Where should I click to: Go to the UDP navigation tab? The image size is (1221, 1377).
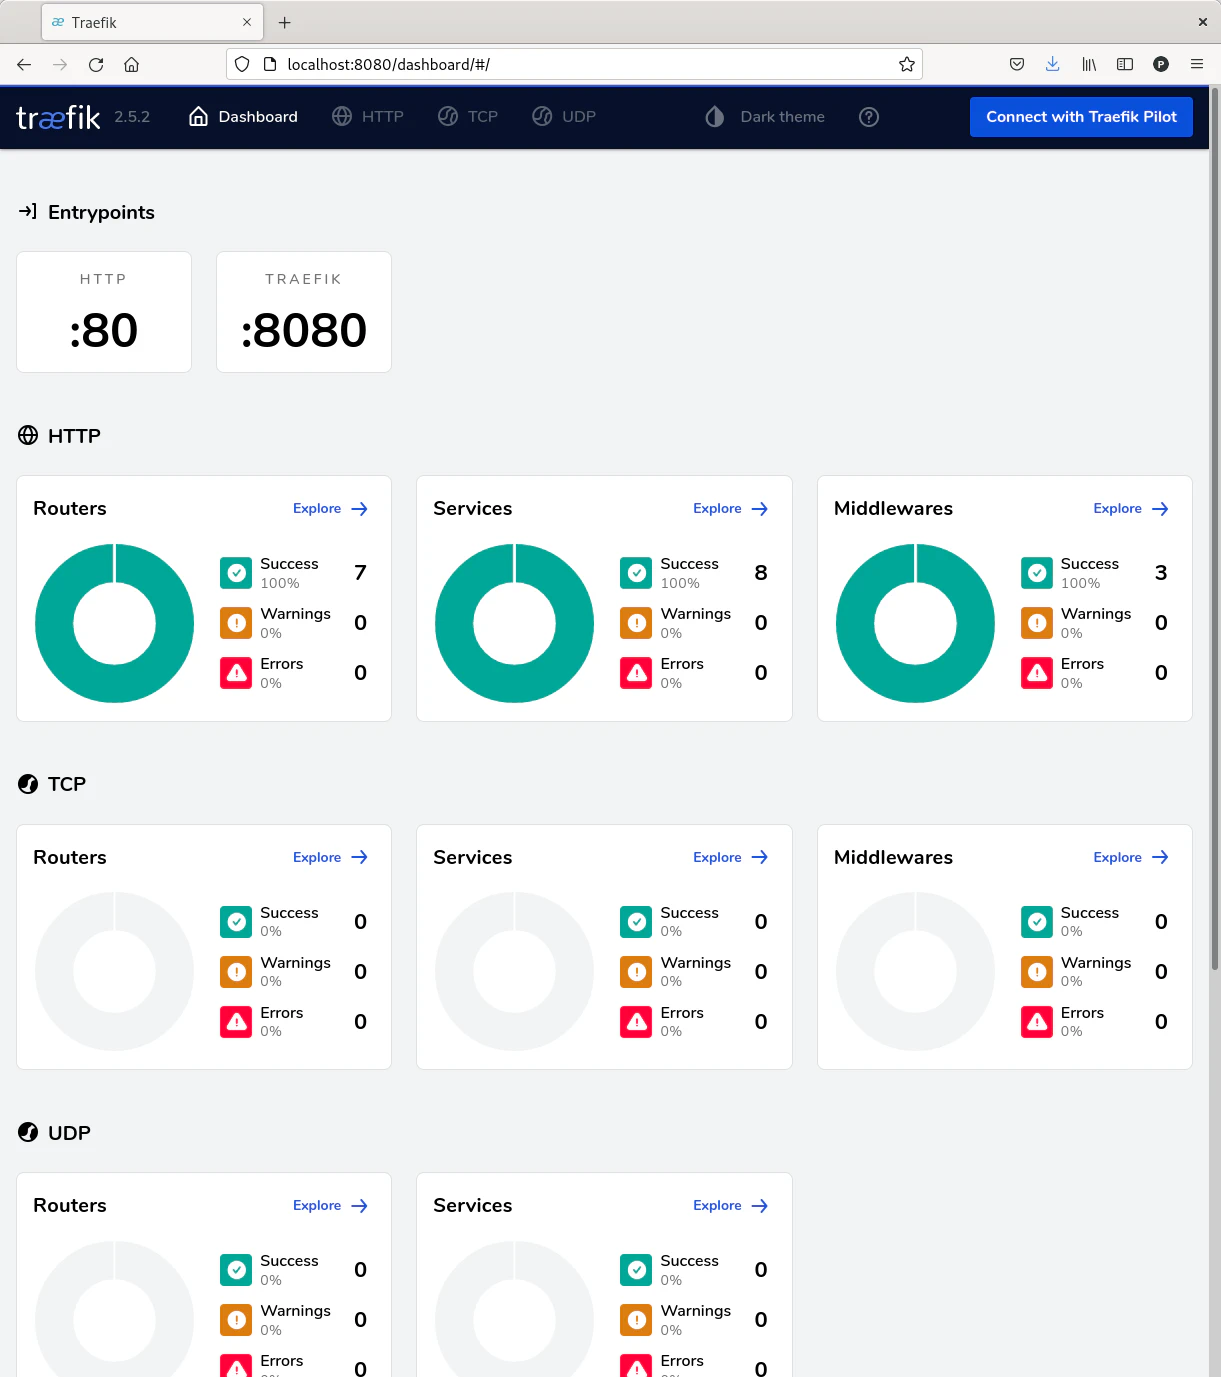(564, 117)
